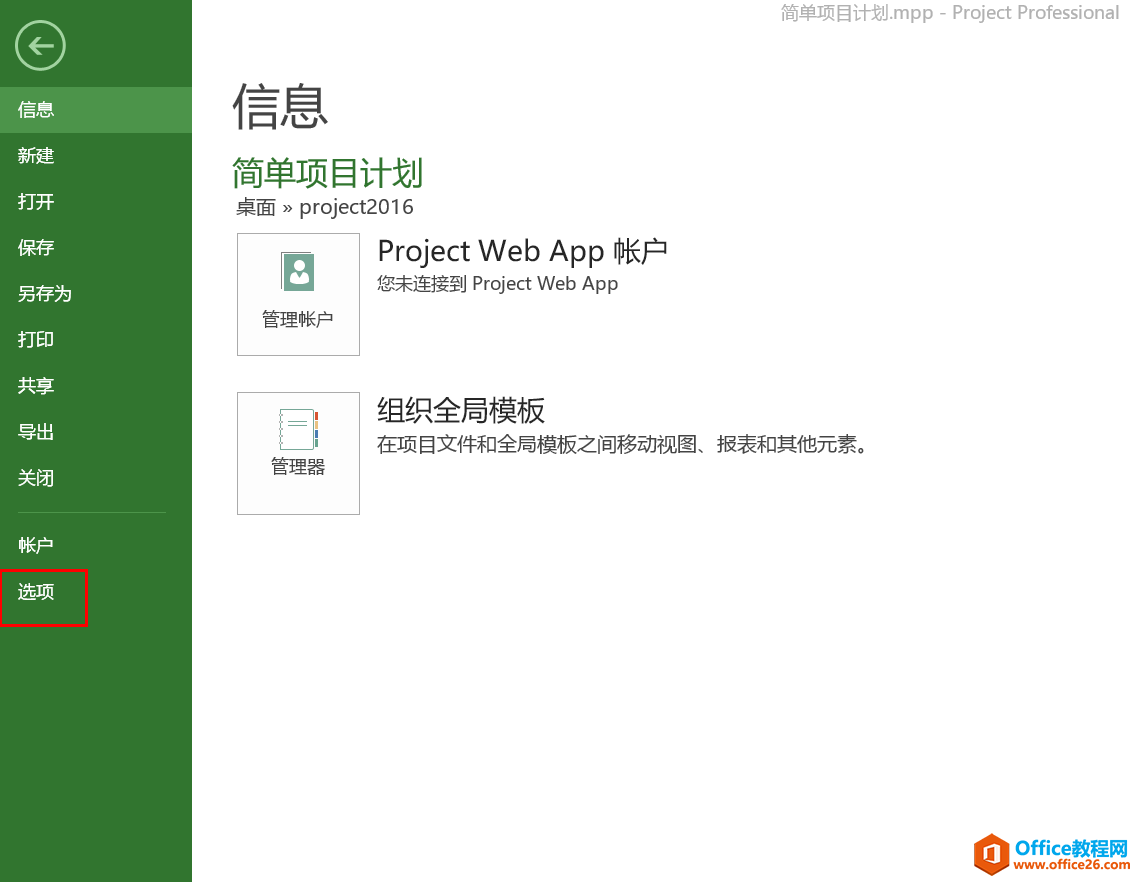
Task: Open the 管理帐户 account management button
Action: click(x=298, y=294)
